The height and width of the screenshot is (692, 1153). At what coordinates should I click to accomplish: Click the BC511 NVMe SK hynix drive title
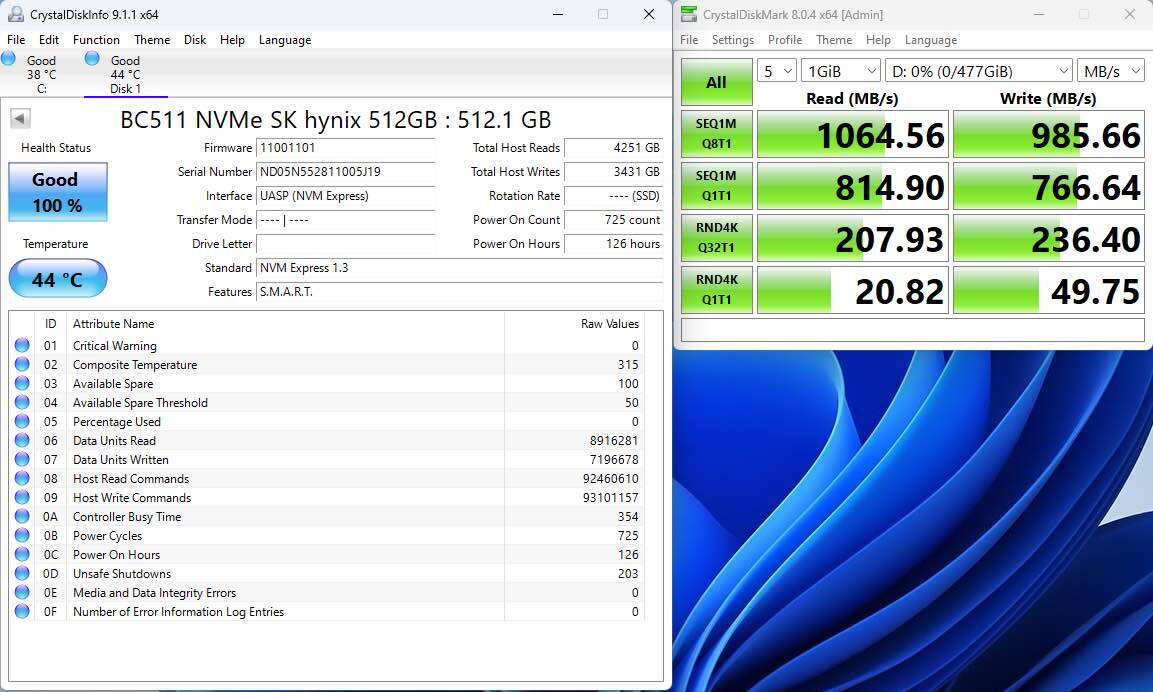tap(335, 119)
